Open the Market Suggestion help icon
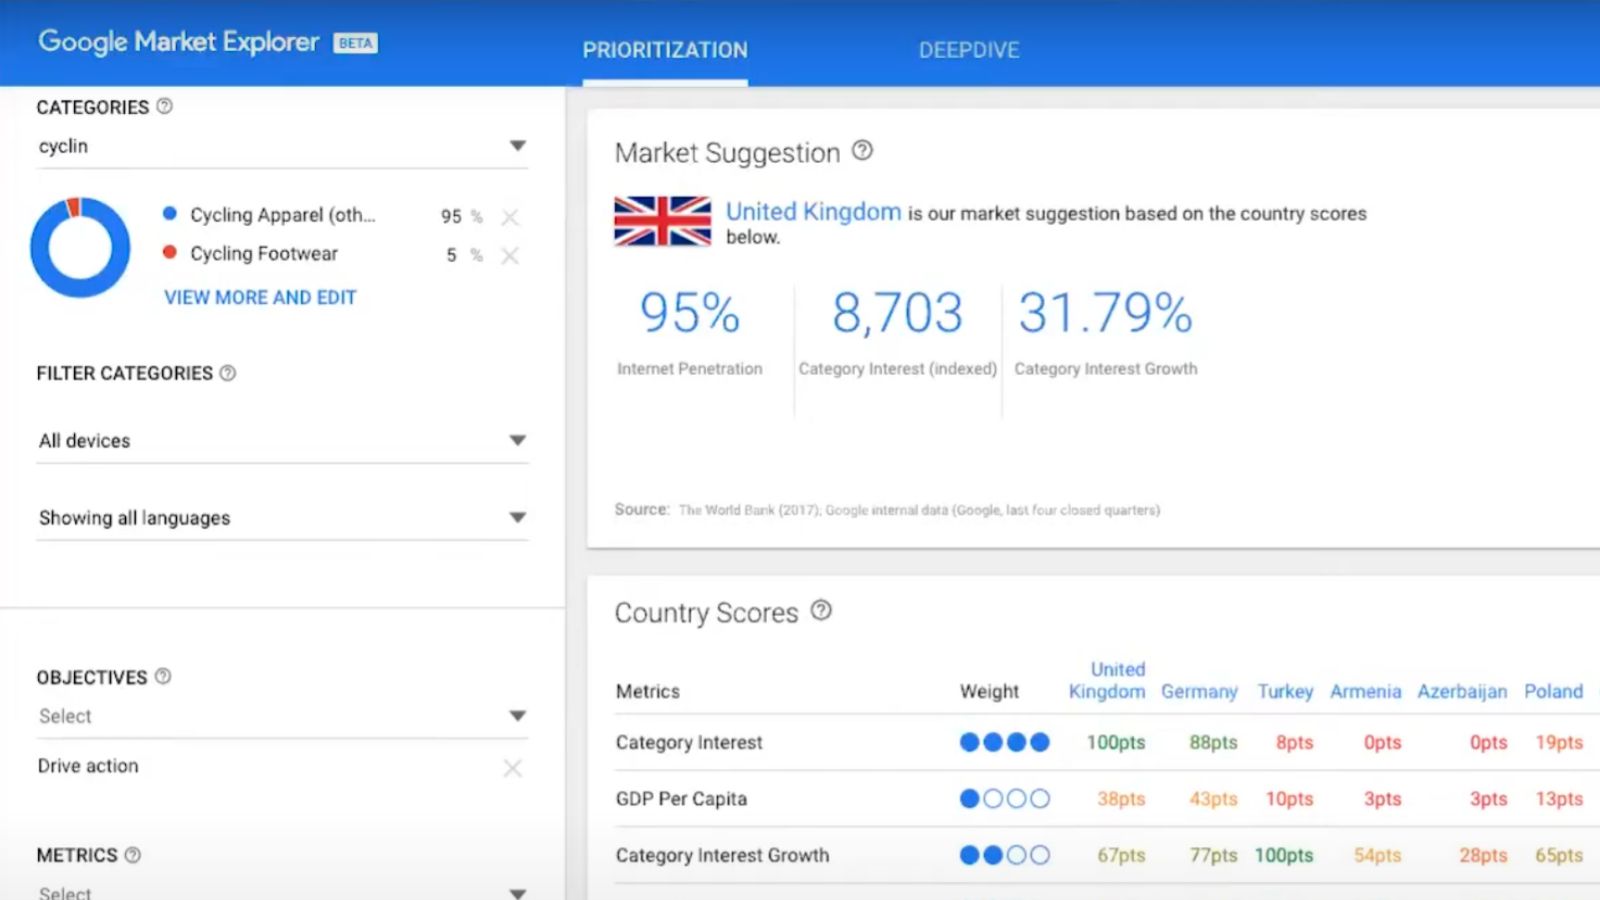The image size is (1600, 900). (862, 151)
